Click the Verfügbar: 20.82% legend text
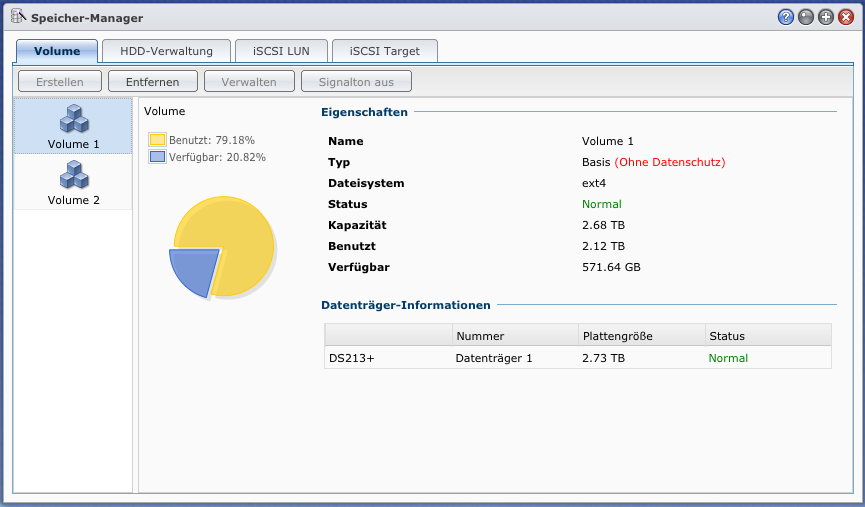The image size is (865, 507). (217, 157)
